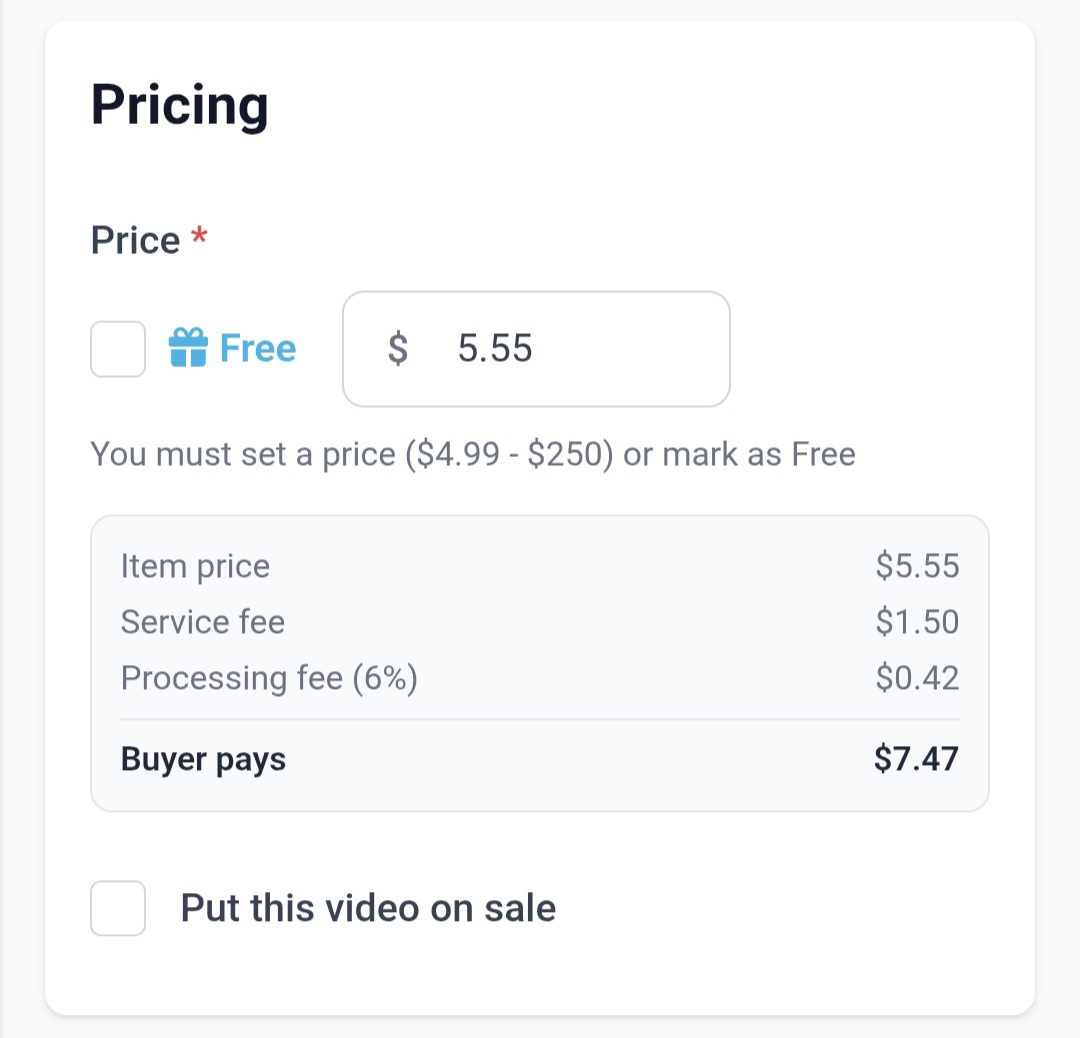Click the divider line above Buyer pays
The width and height of the screenshot is (1080, 1038).
[540, 719]
